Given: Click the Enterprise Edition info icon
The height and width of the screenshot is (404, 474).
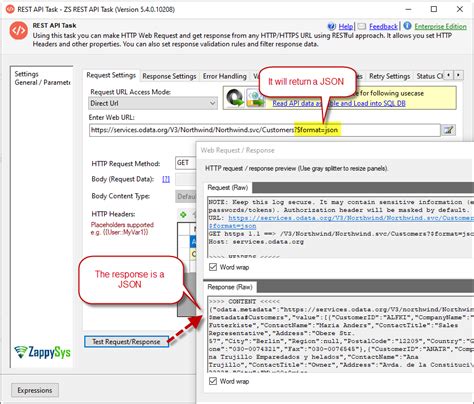Looking at the screenshot, I should click(x=407, y=26).
